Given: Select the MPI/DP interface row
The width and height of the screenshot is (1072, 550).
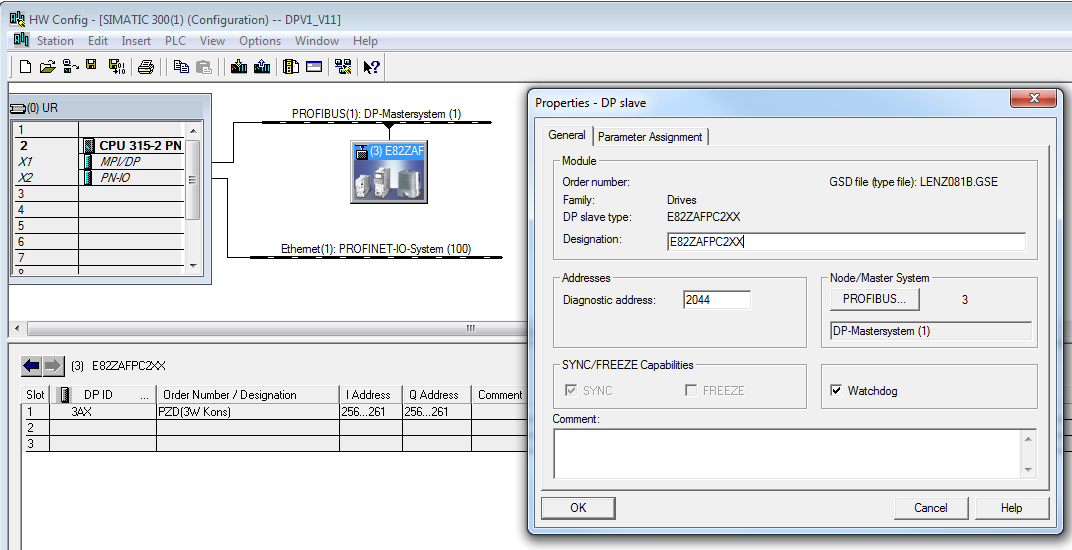Looking at the screenshot, I should (98, 161).
